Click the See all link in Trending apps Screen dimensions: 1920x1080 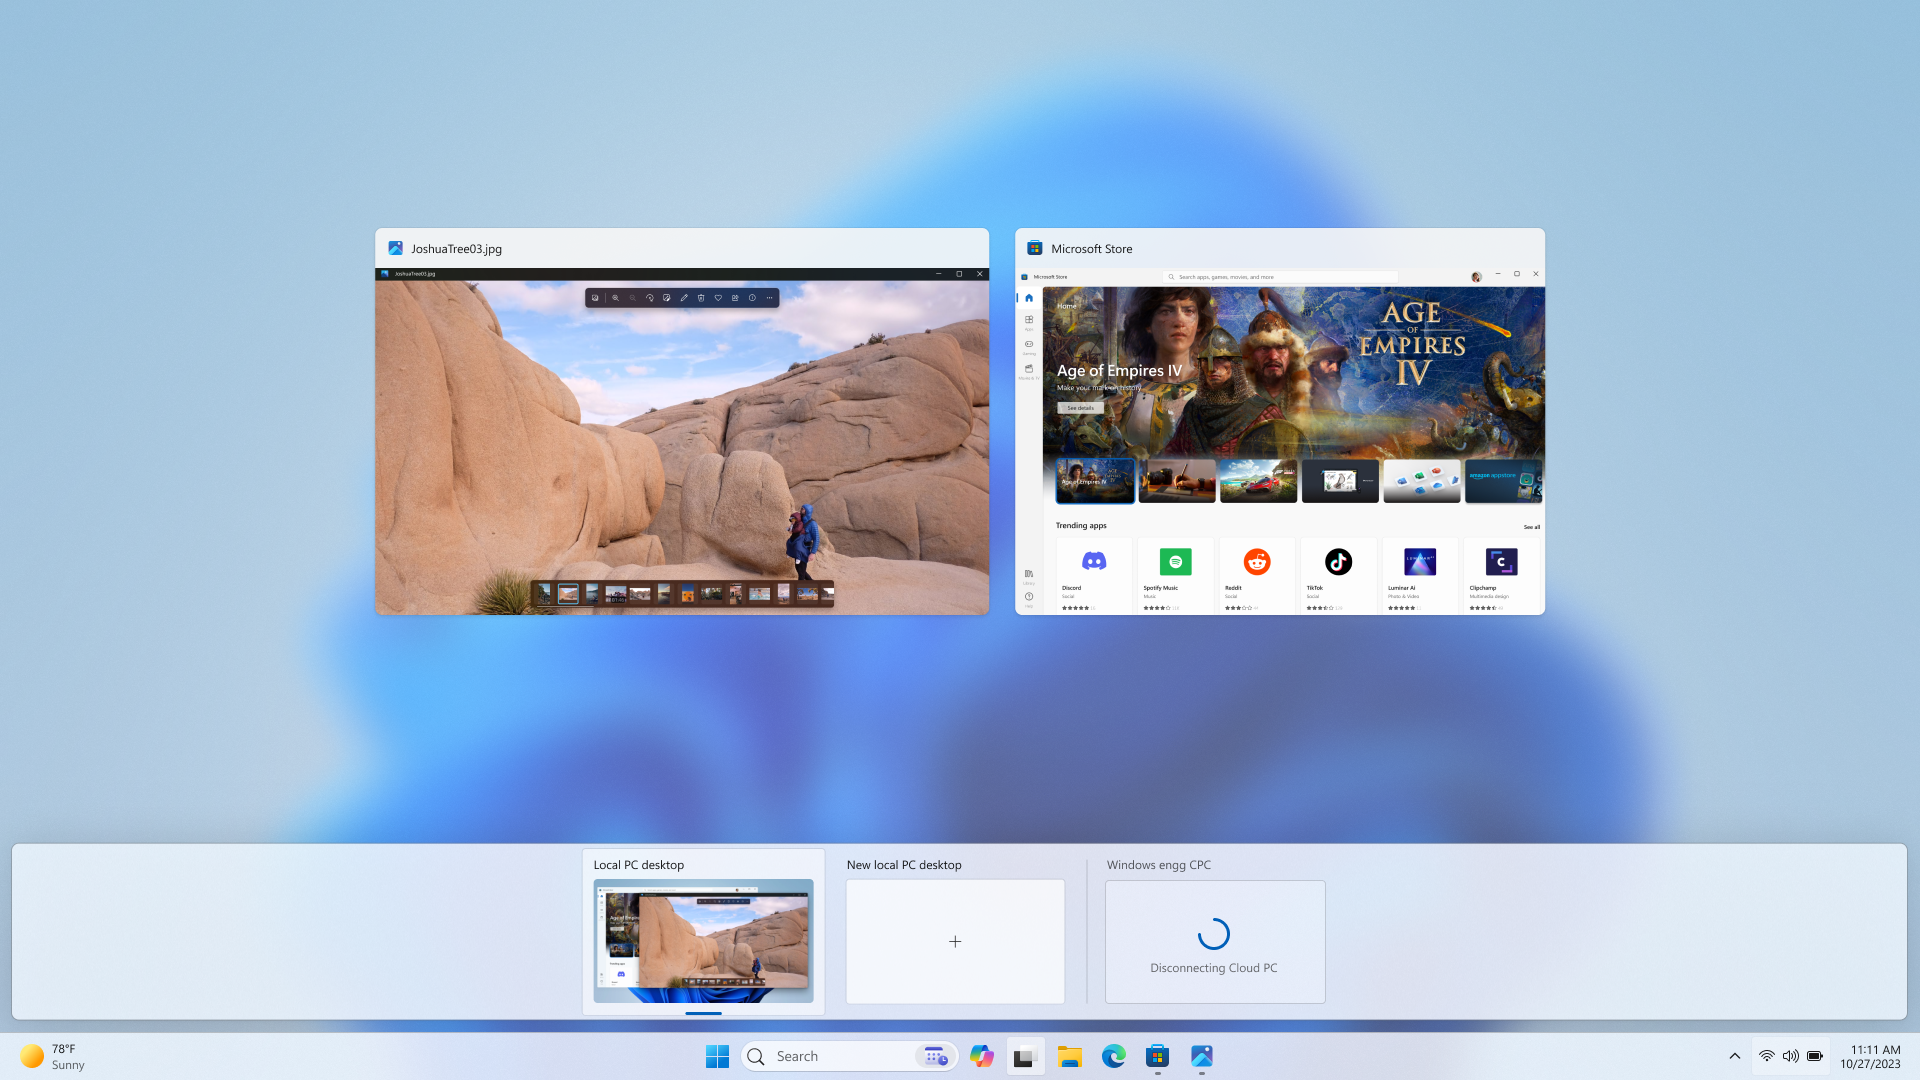point(1531,526)
